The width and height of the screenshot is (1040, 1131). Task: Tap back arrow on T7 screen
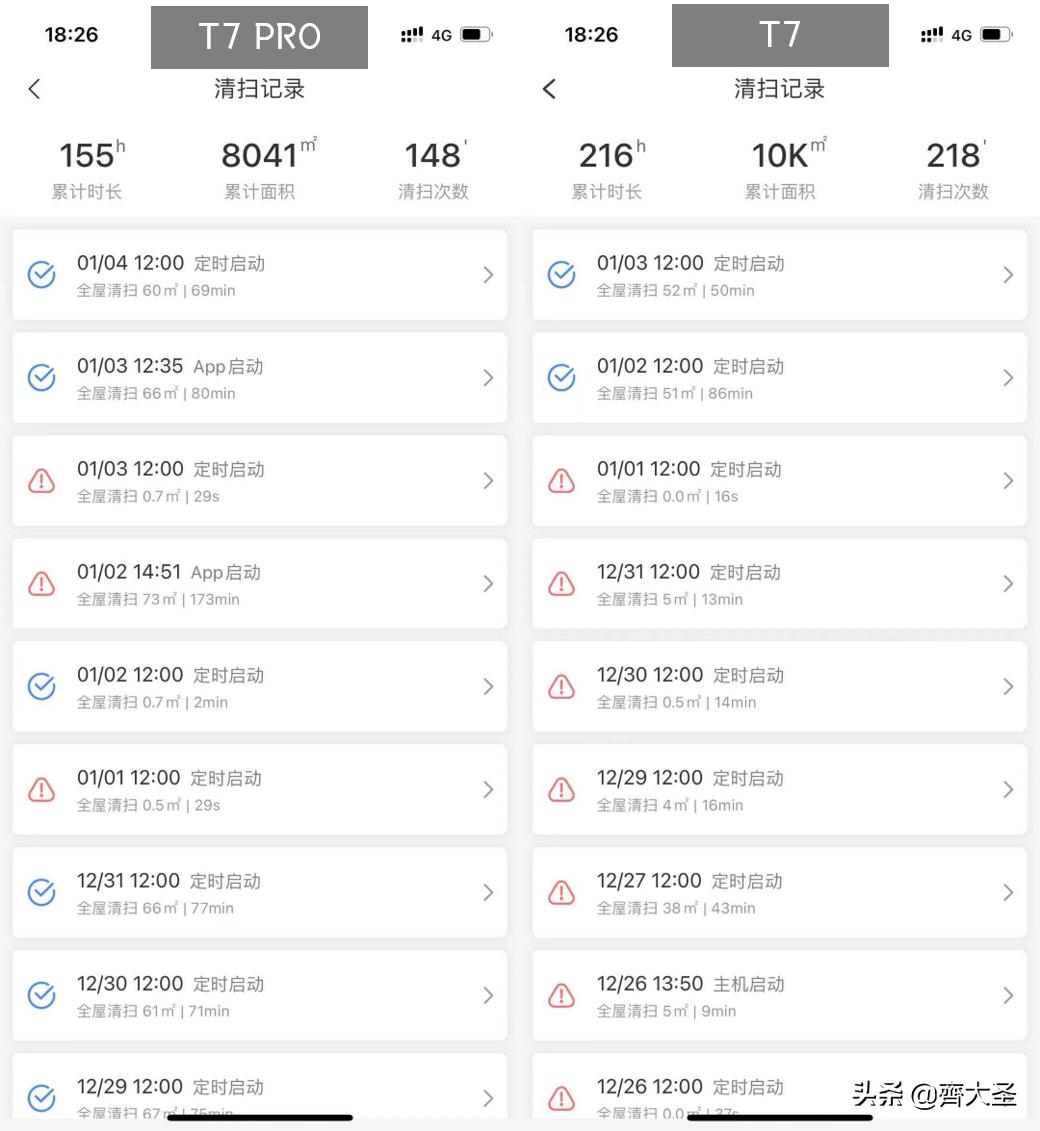click(x=549, y=89)
